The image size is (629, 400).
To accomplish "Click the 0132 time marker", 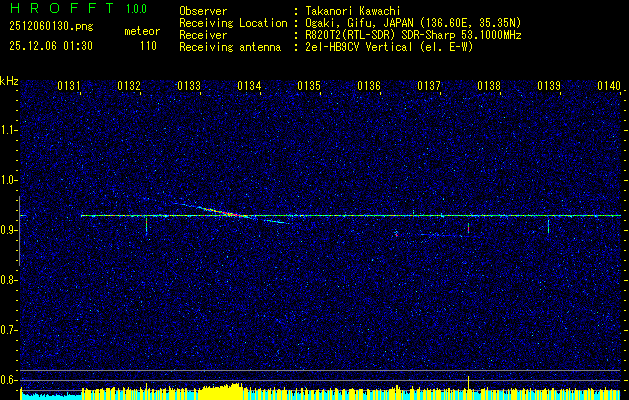I will (x=129, y=85).
